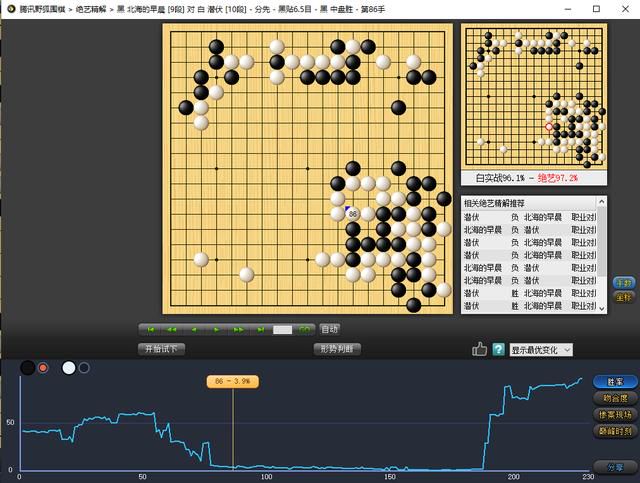Minimize the window

tap(568, 9)
